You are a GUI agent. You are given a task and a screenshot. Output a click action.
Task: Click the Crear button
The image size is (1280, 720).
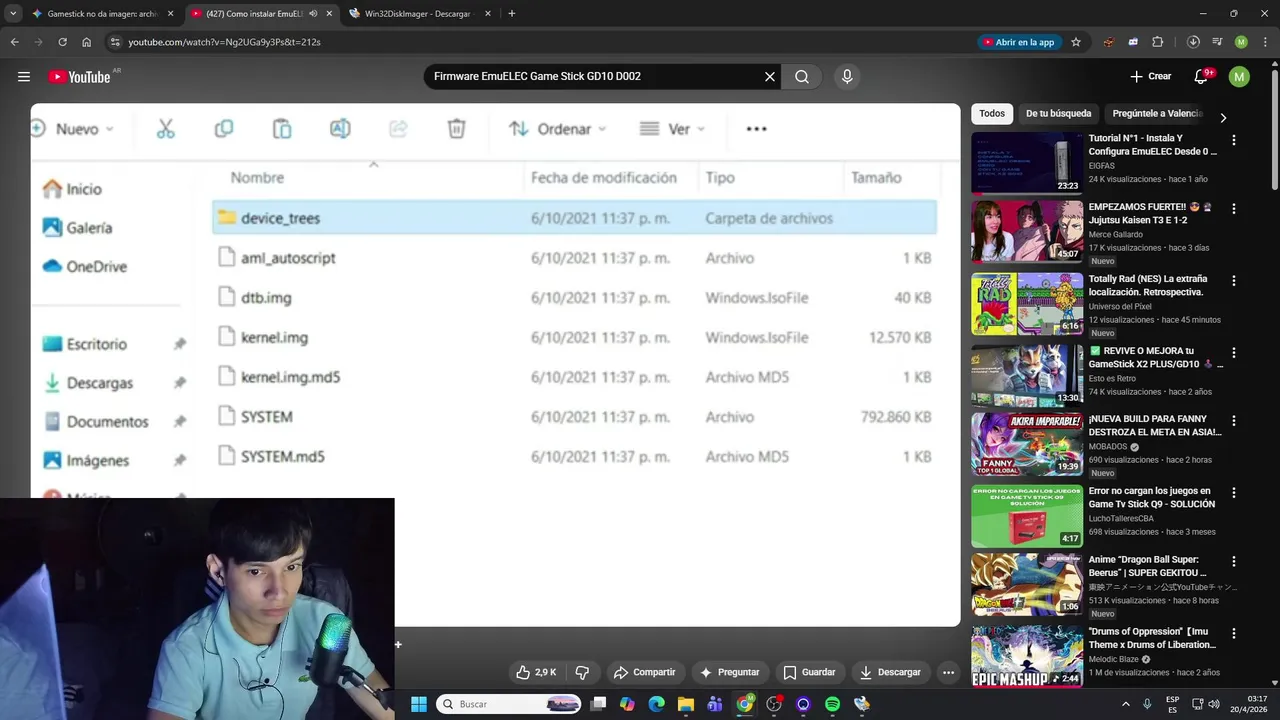point(1150,77)
